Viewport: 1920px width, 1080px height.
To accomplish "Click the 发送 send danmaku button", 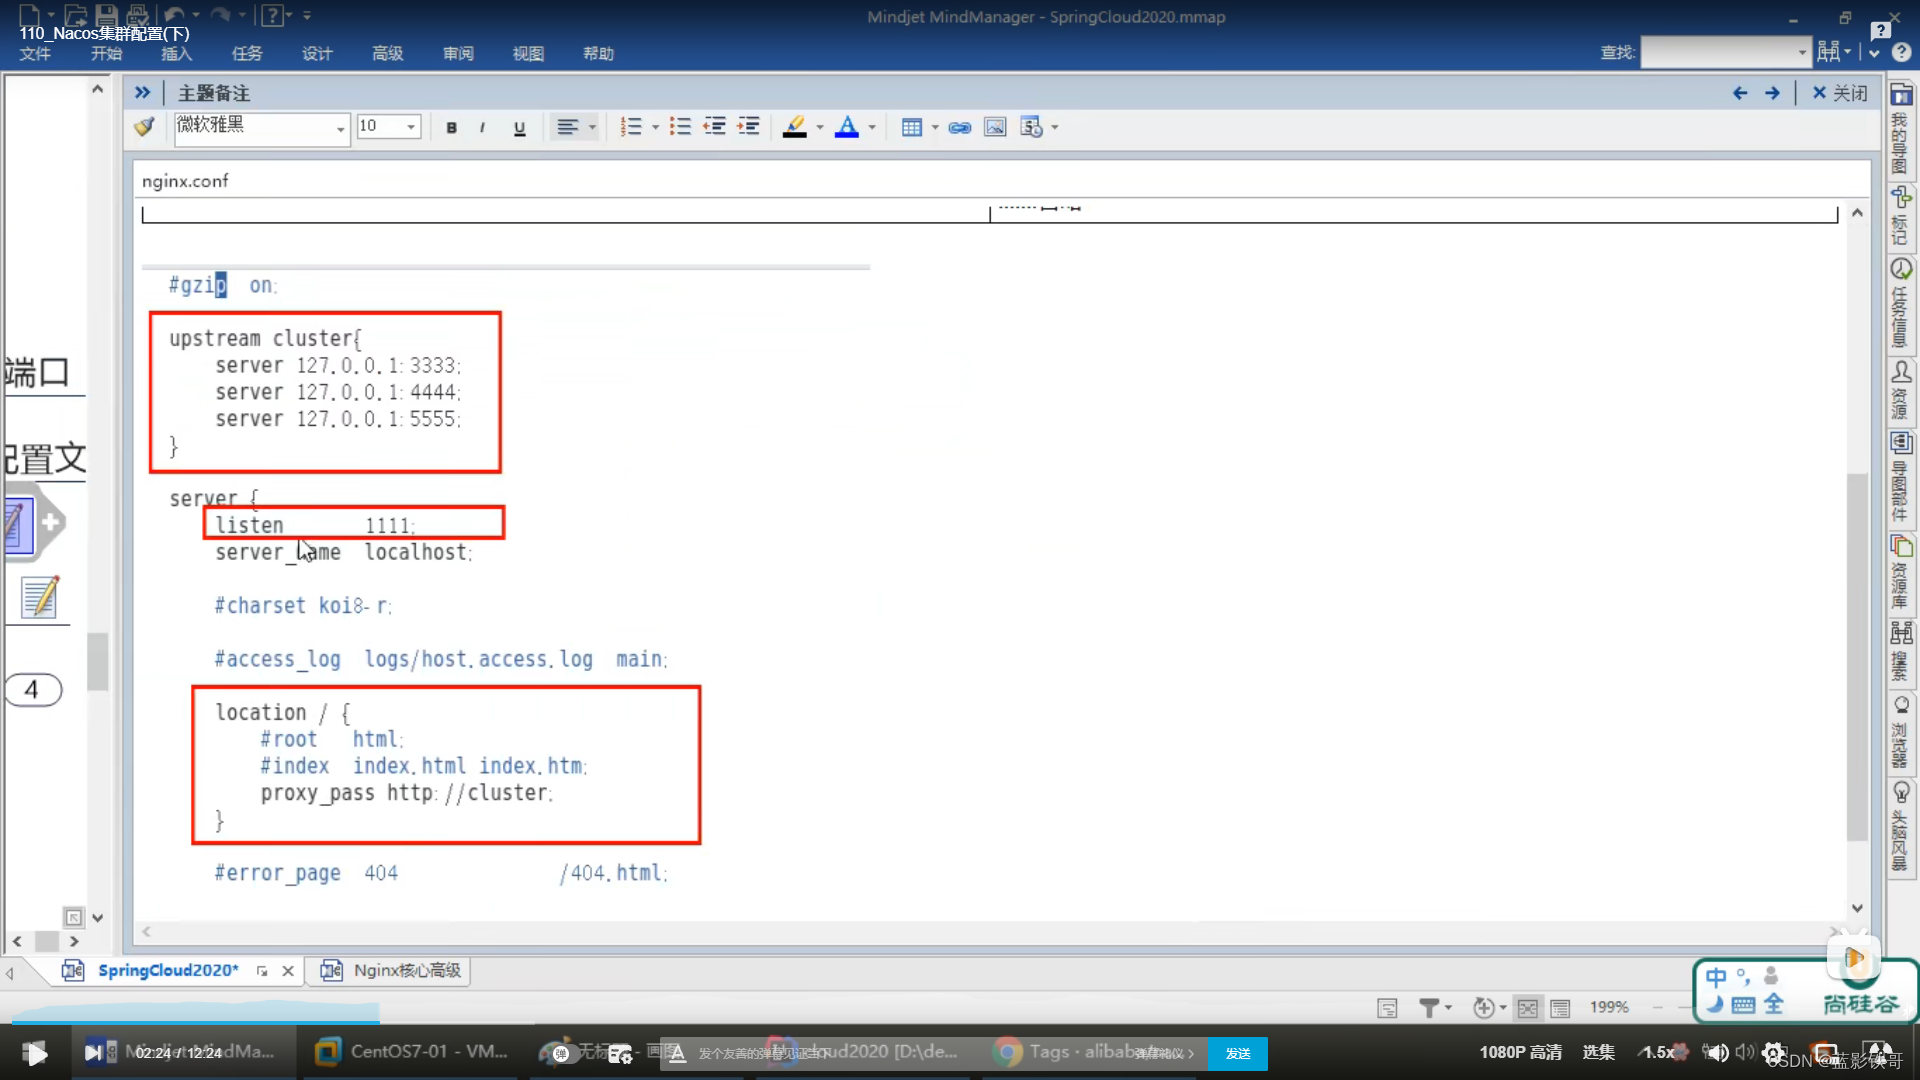I will pos(1237,1053).
